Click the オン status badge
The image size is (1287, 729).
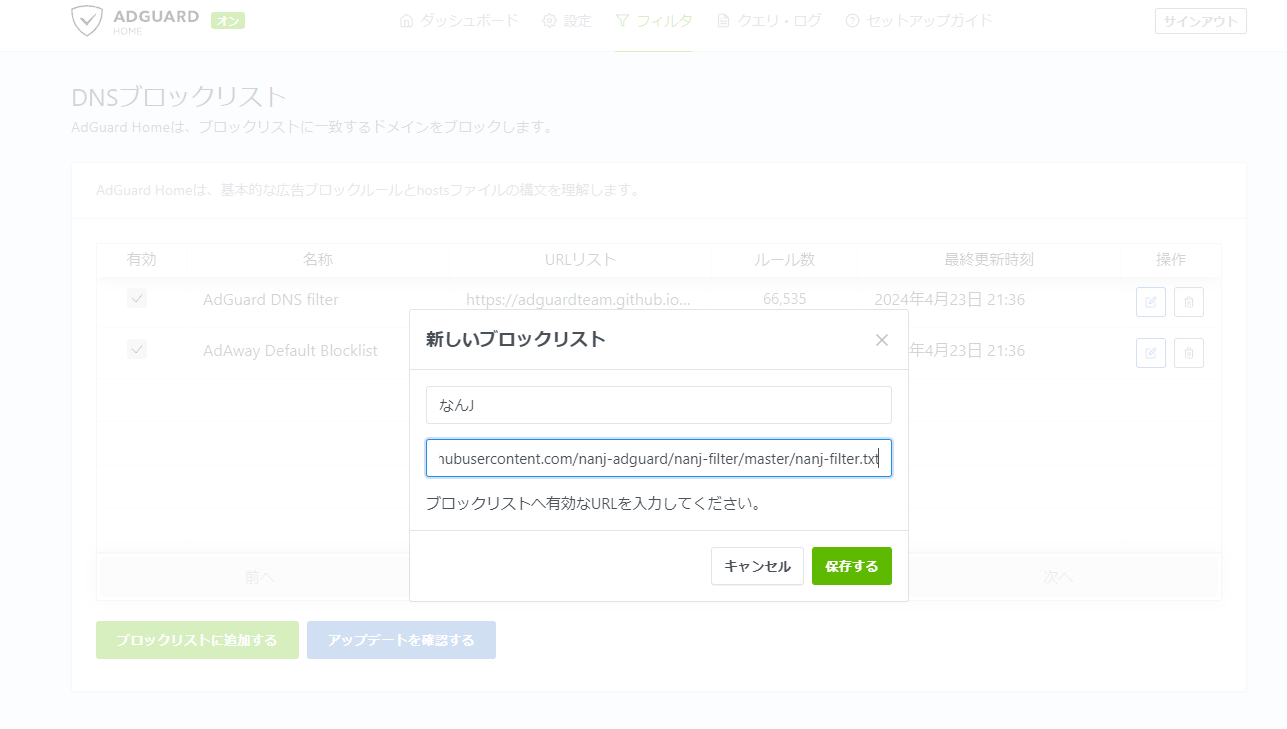coord(228,21)
